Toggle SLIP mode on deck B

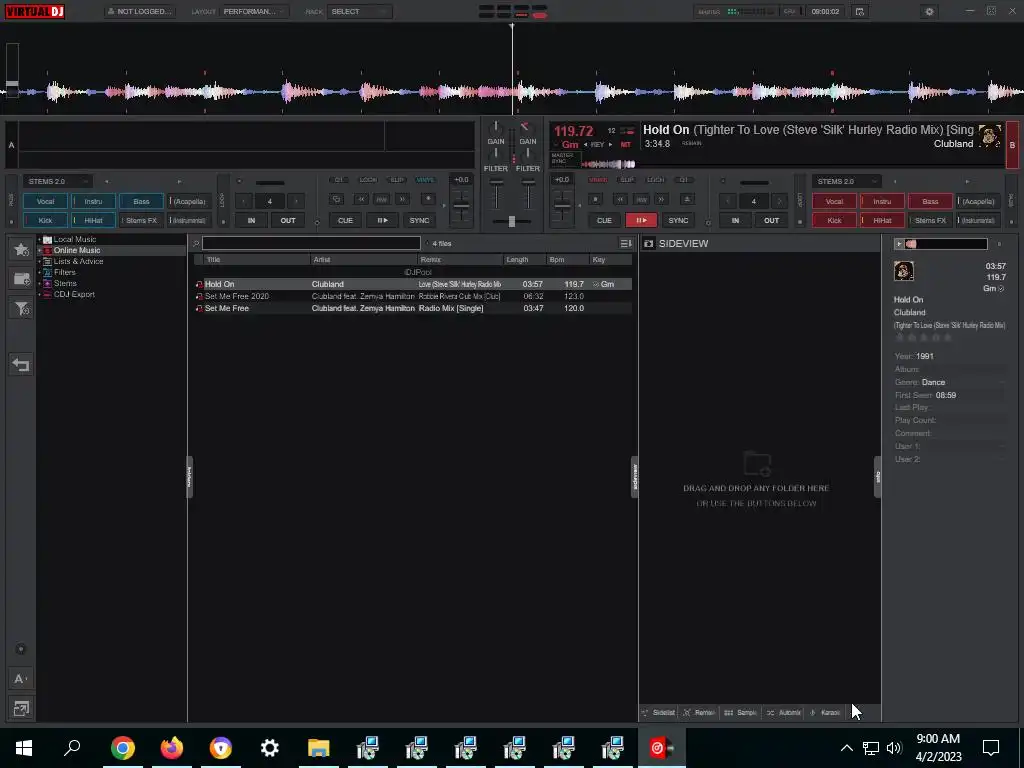coord(627,180)
